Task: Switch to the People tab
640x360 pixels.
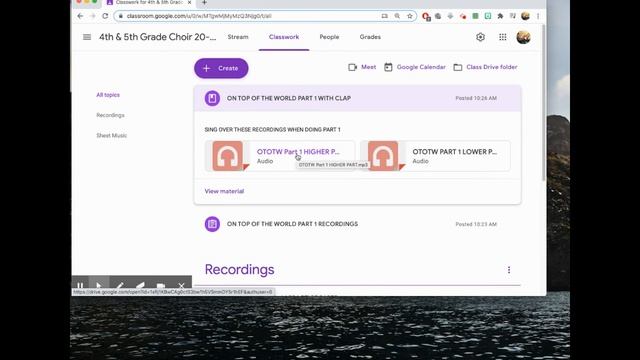Action: click(x=329, y=37)
